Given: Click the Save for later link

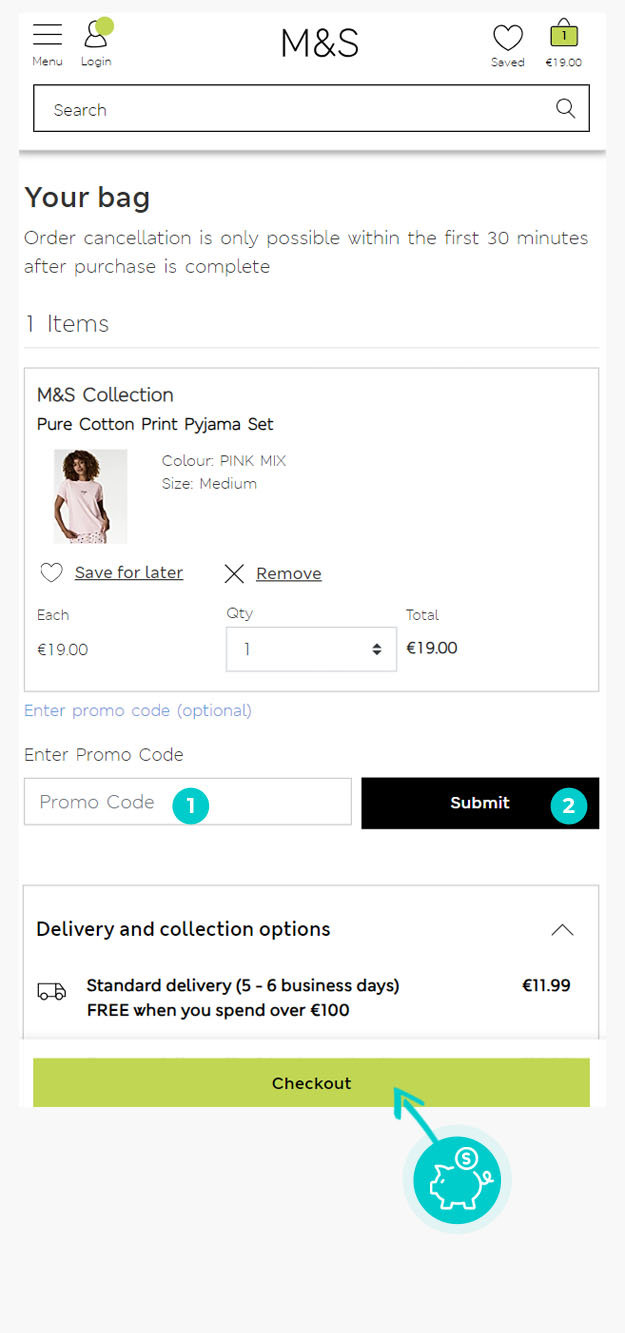Looking at the screenshot, I should click(129, 573).
